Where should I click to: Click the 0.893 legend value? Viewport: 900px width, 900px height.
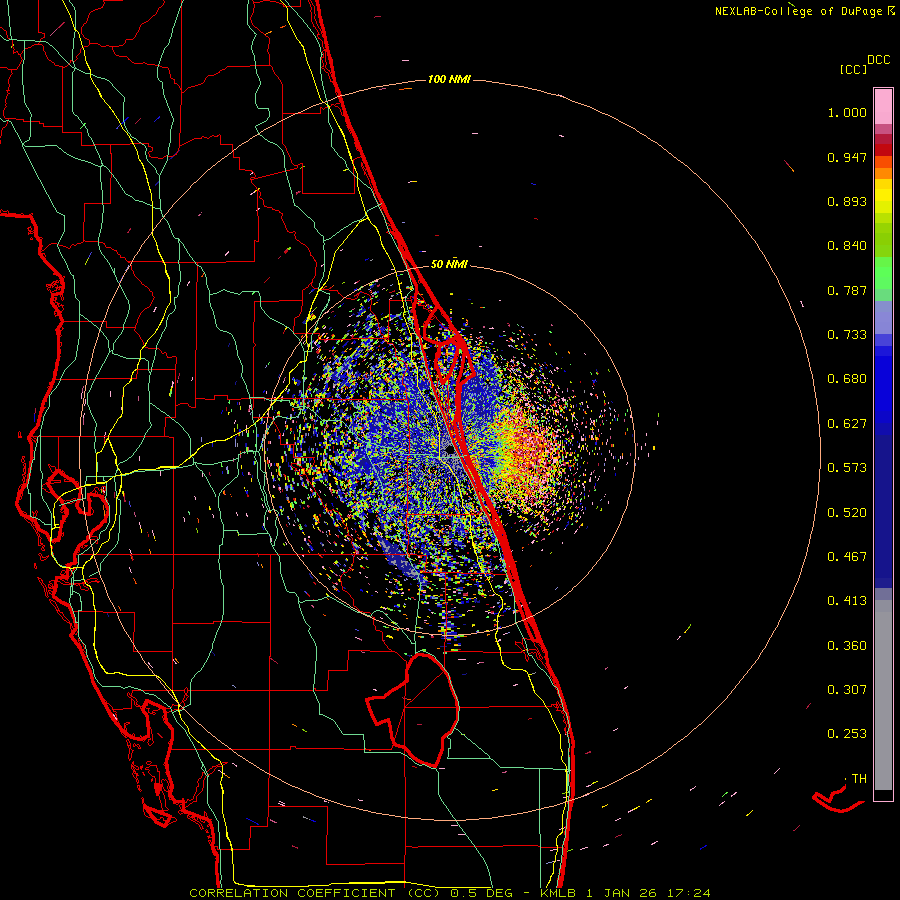847,201
